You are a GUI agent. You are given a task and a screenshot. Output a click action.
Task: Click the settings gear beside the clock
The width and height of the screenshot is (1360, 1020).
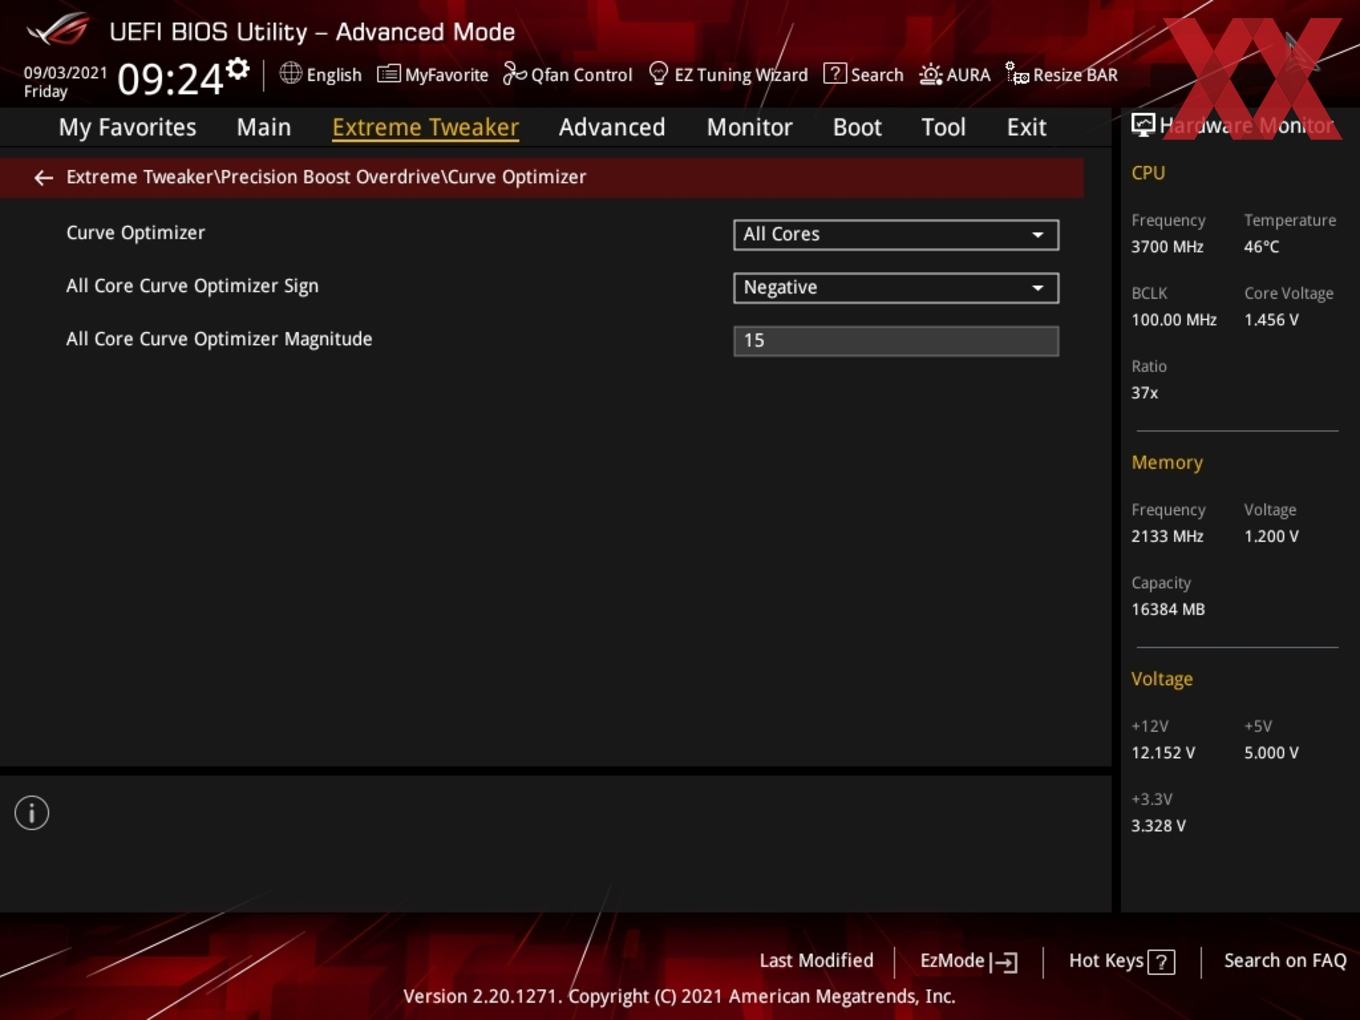click(x=237, y=69)
